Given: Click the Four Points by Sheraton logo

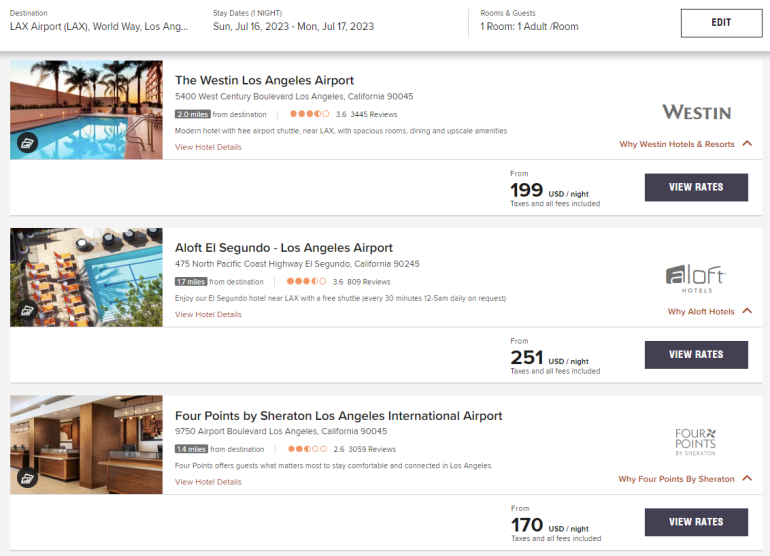Looking at the screenshot, I should (x=696, y=441).
